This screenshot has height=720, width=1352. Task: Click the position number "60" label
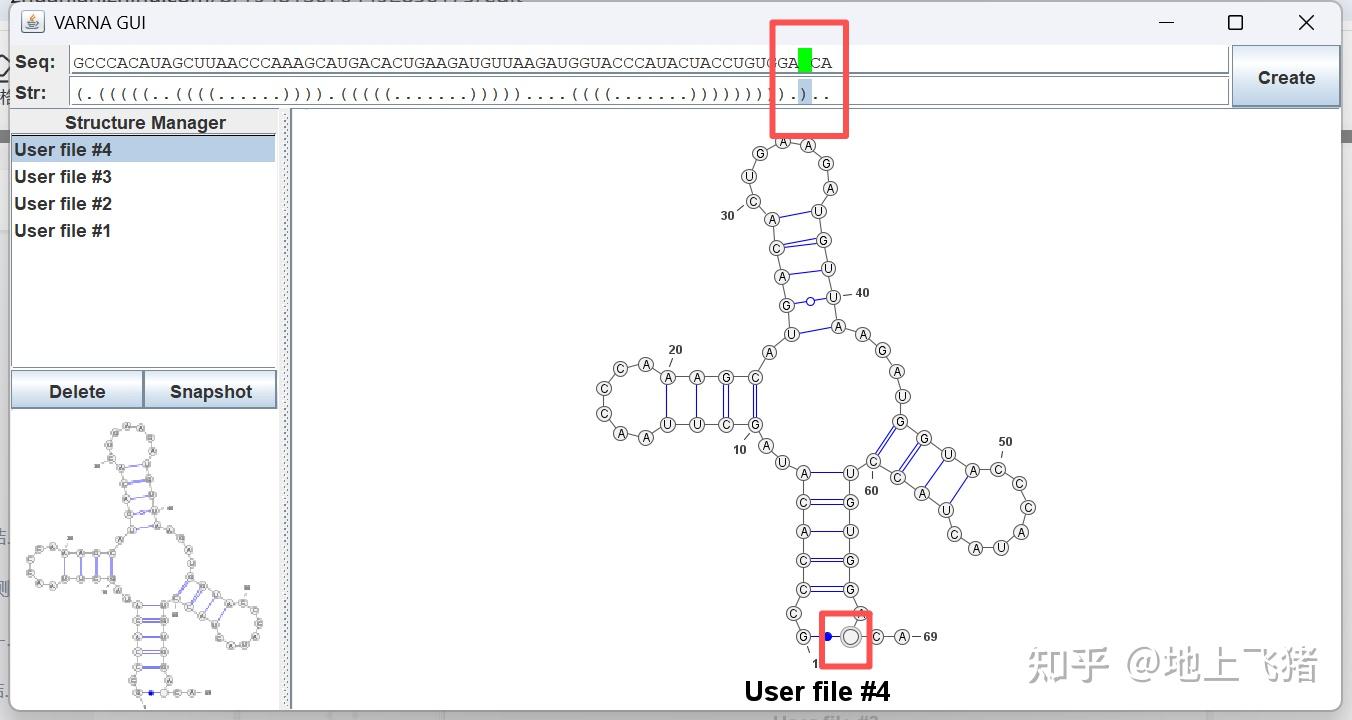[x=871, y=491]
